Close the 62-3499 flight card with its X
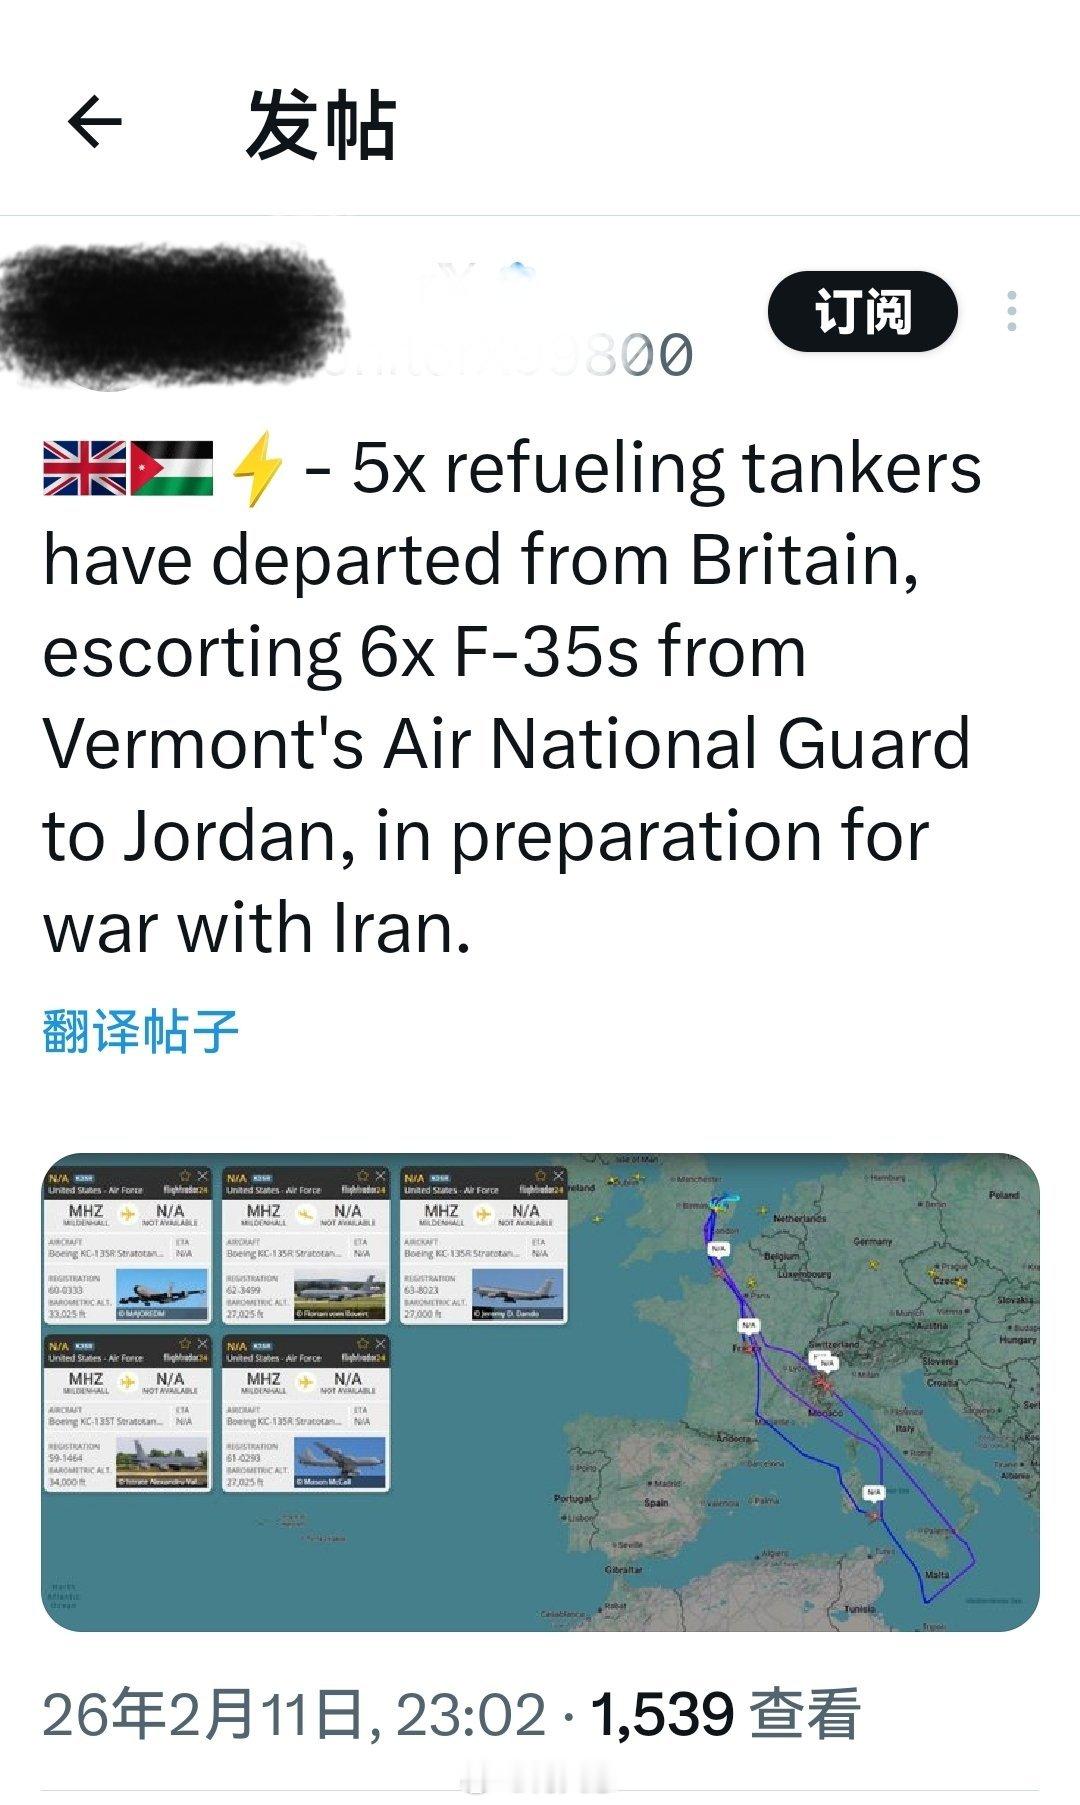Image resolution: width=1080 pixels, height=1805 pixels. click(x=378, y=1174)
